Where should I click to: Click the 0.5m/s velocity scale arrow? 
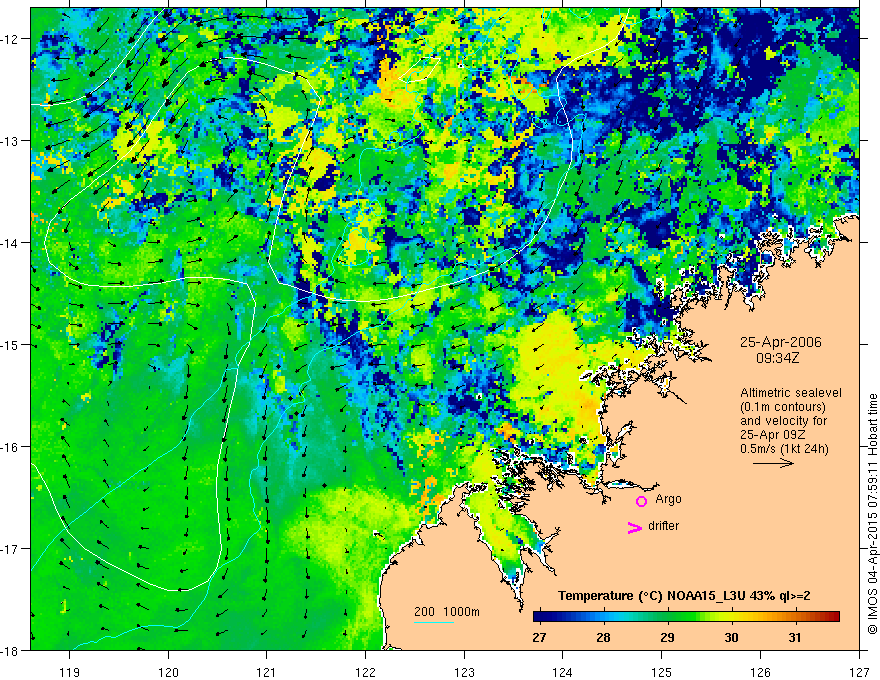click(773, 463)
